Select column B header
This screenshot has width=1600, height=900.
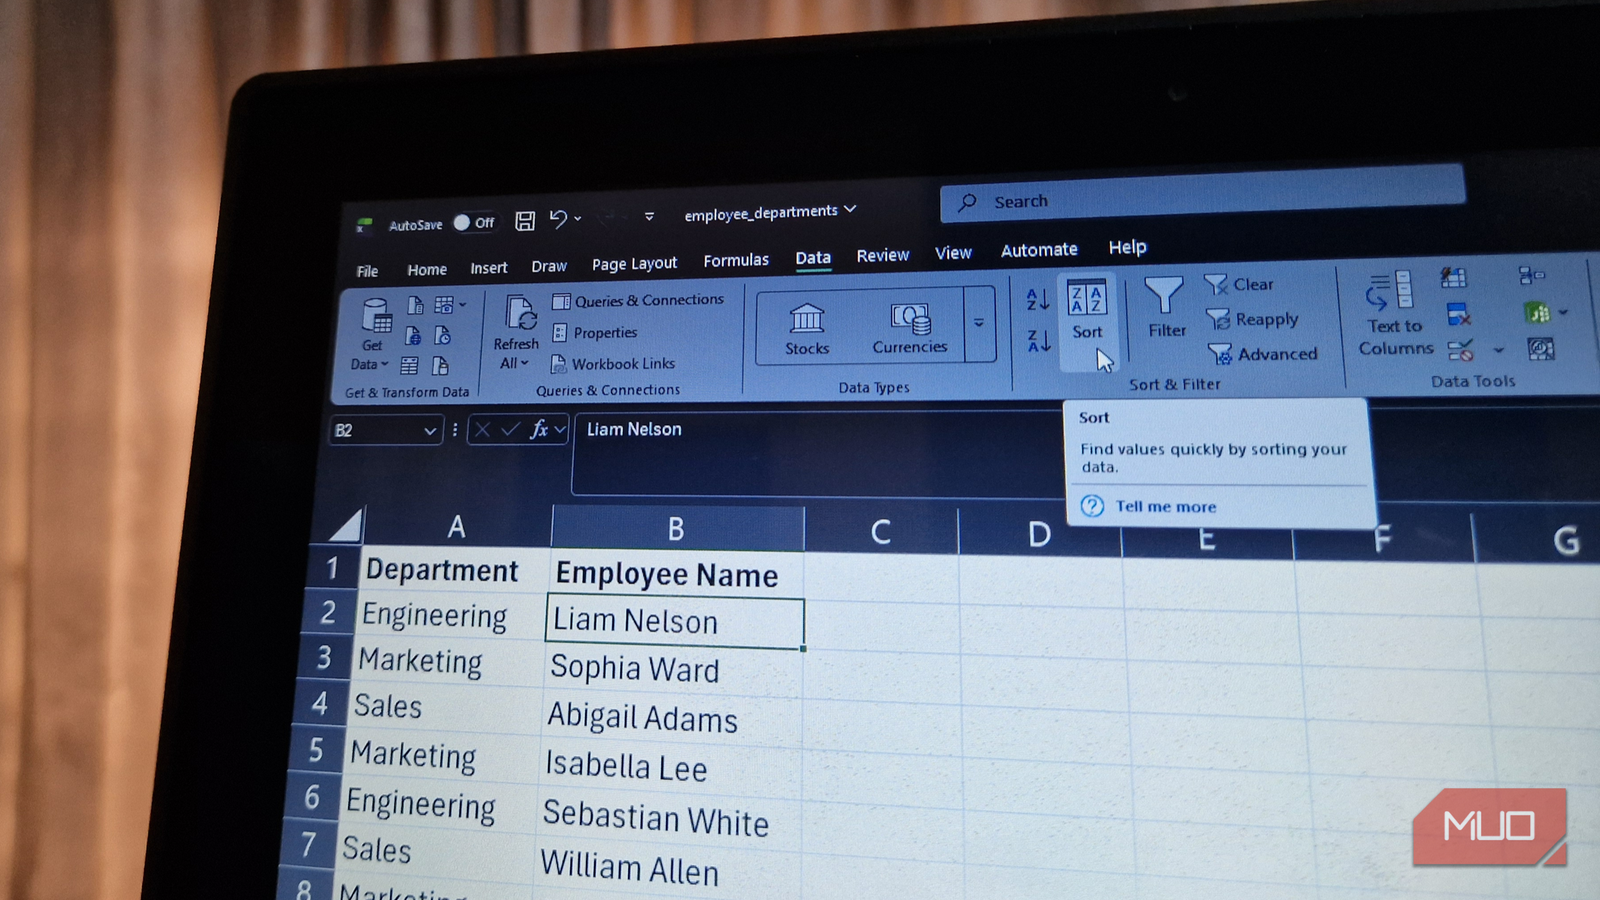point(677,529)
